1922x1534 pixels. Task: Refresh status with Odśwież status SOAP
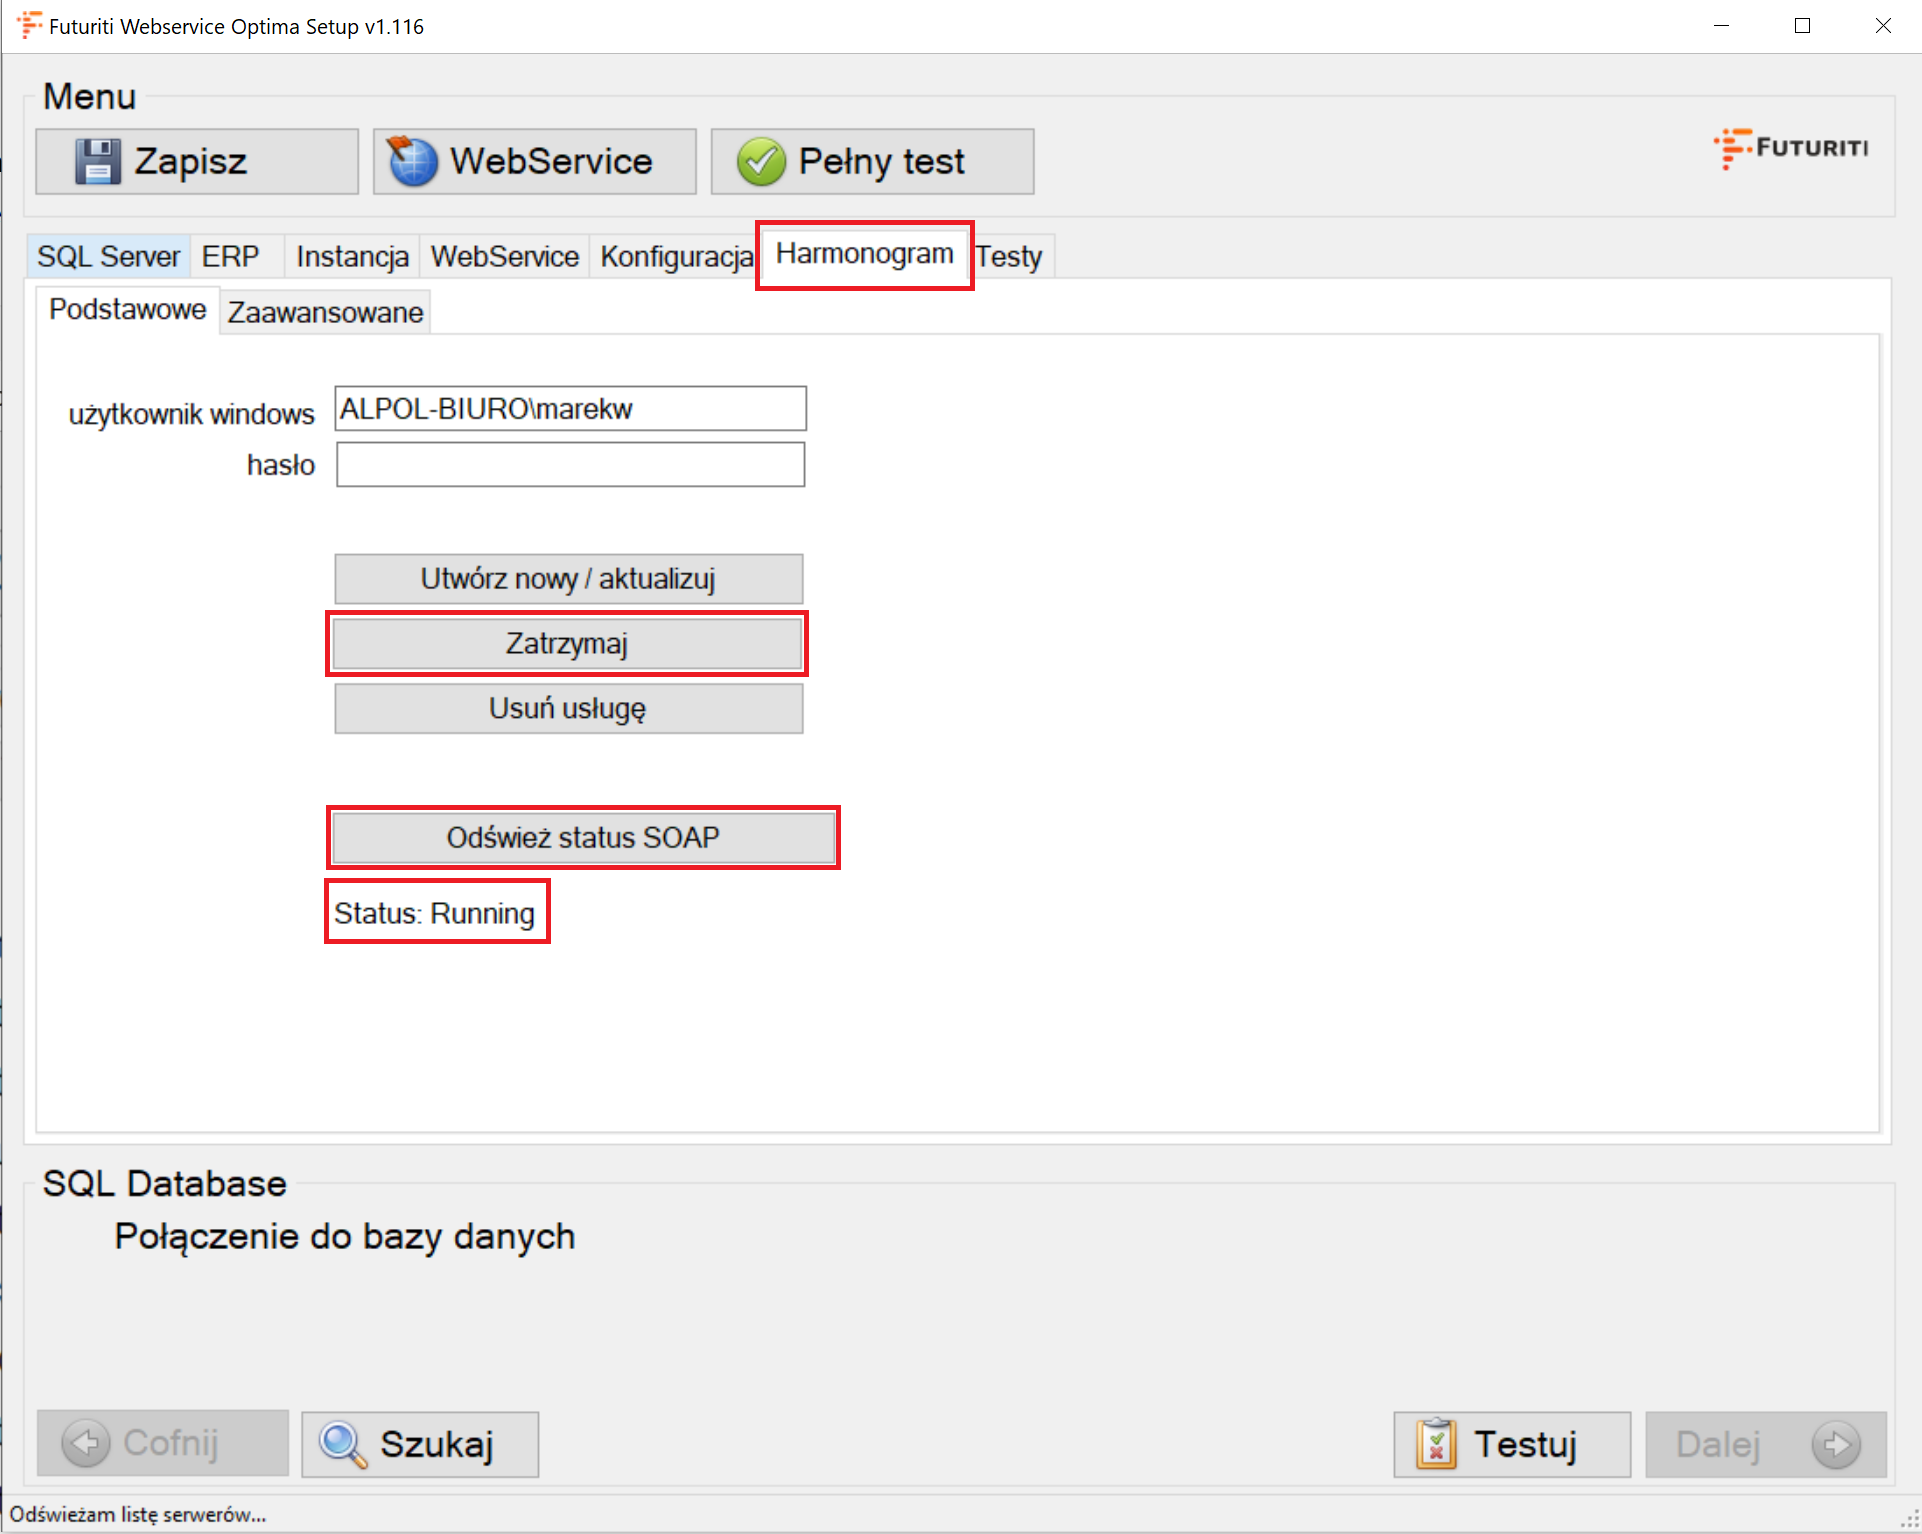(x=583, y=838)
